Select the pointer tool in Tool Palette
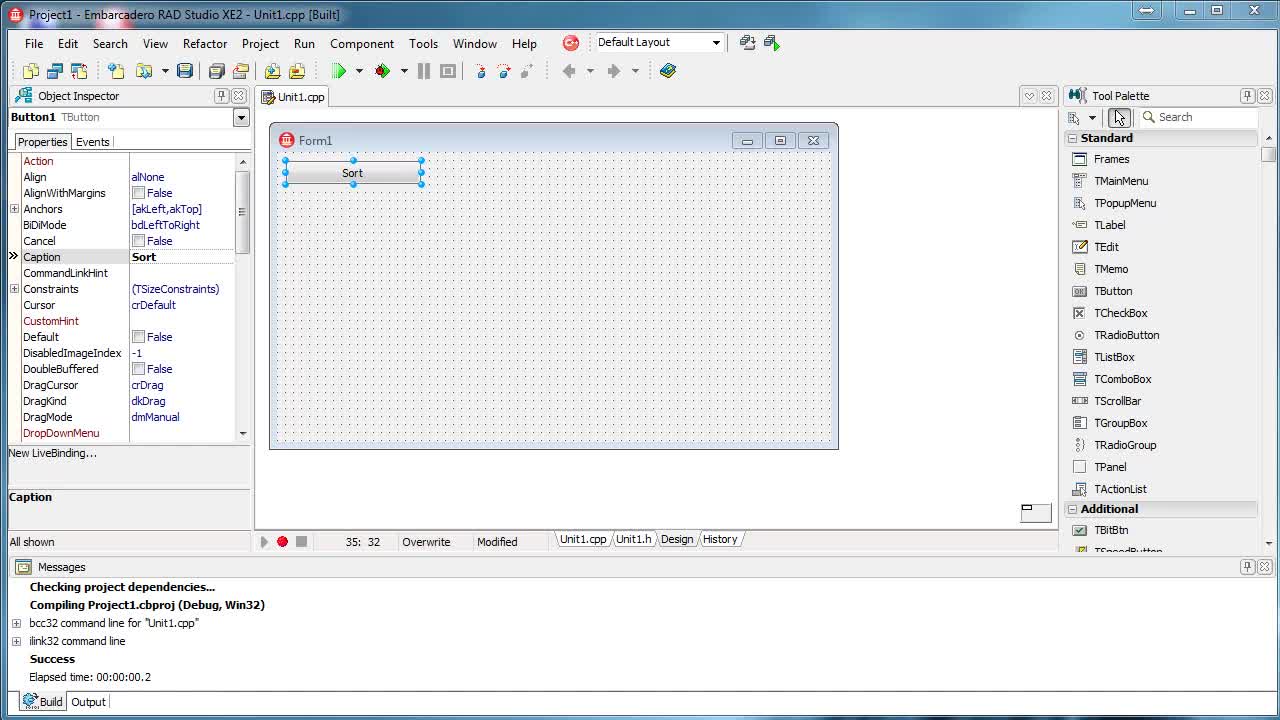 click(1119, 117)
